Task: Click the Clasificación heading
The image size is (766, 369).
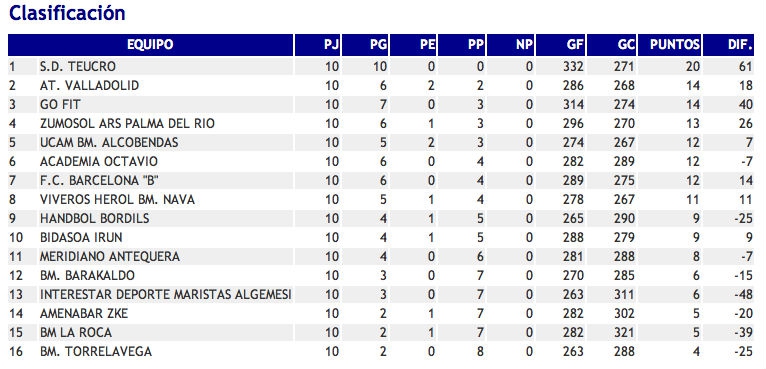Action: point(67,13)
